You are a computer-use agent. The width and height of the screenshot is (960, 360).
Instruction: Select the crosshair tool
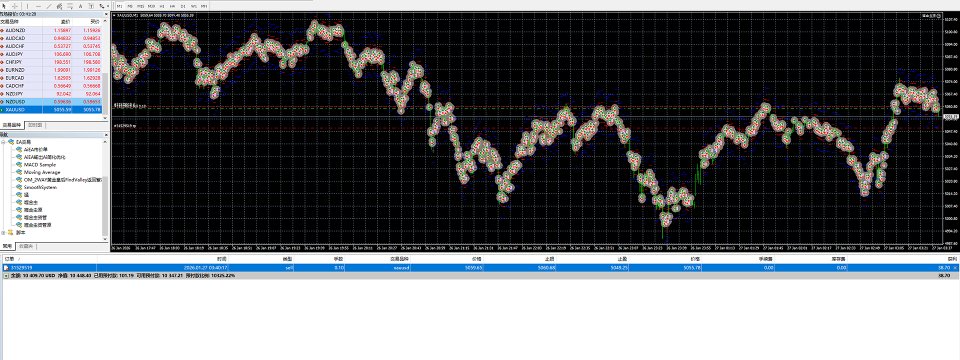point(15,6)
